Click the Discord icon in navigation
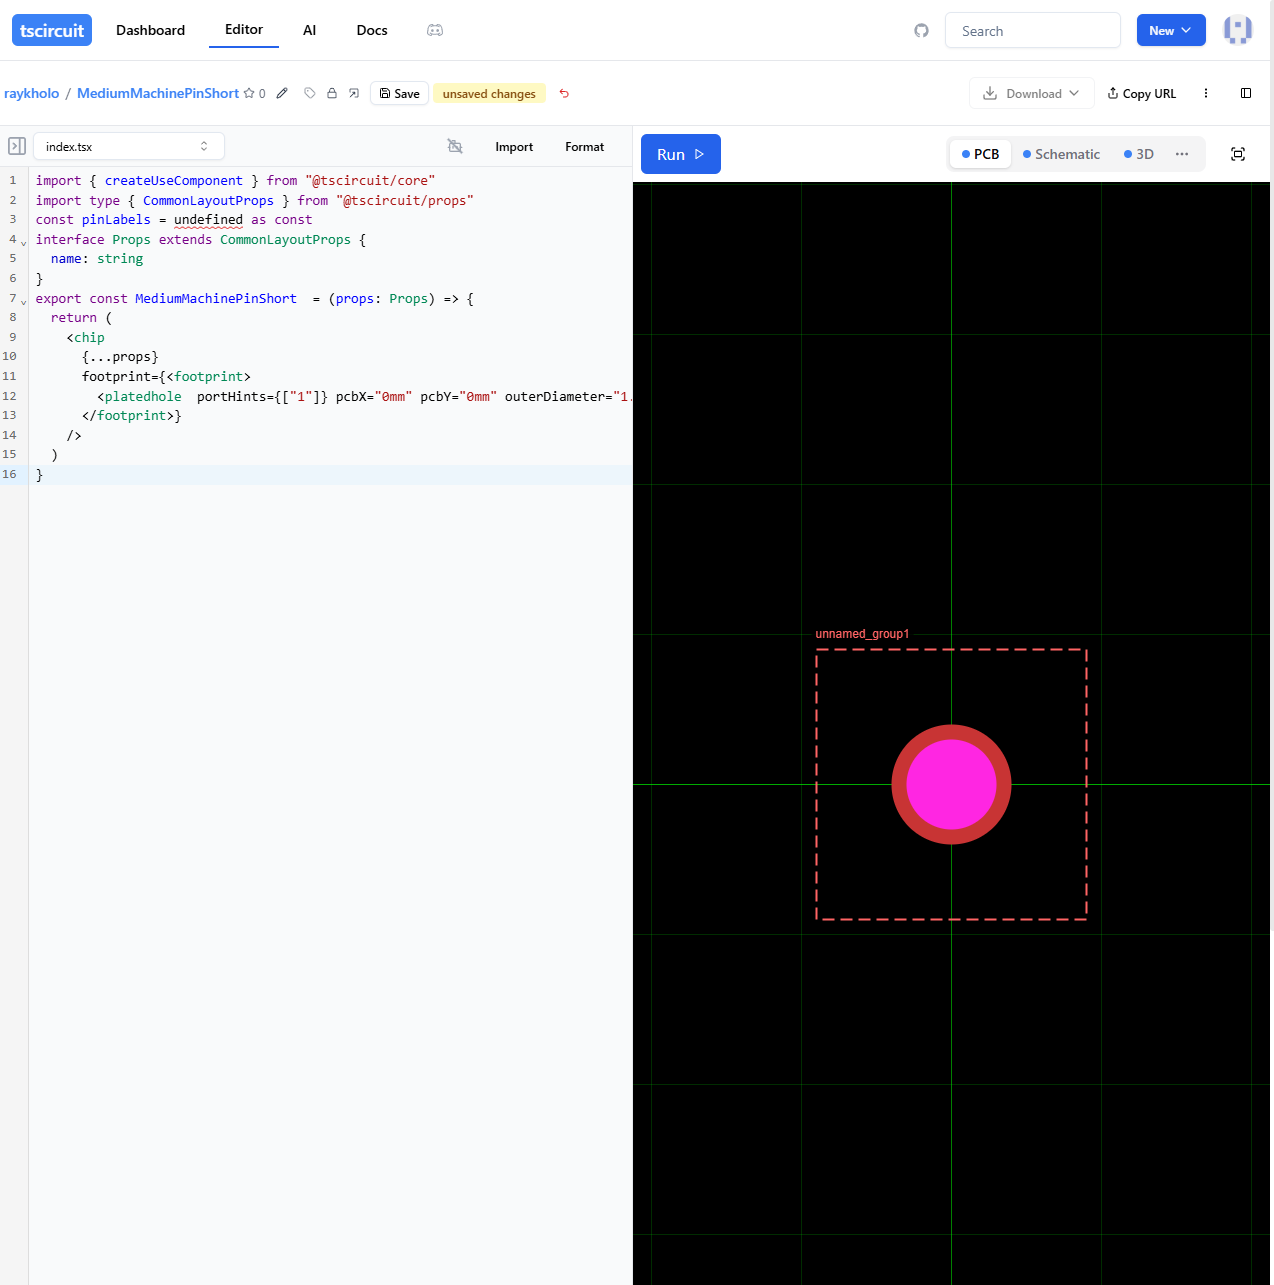 coord(435,30)
